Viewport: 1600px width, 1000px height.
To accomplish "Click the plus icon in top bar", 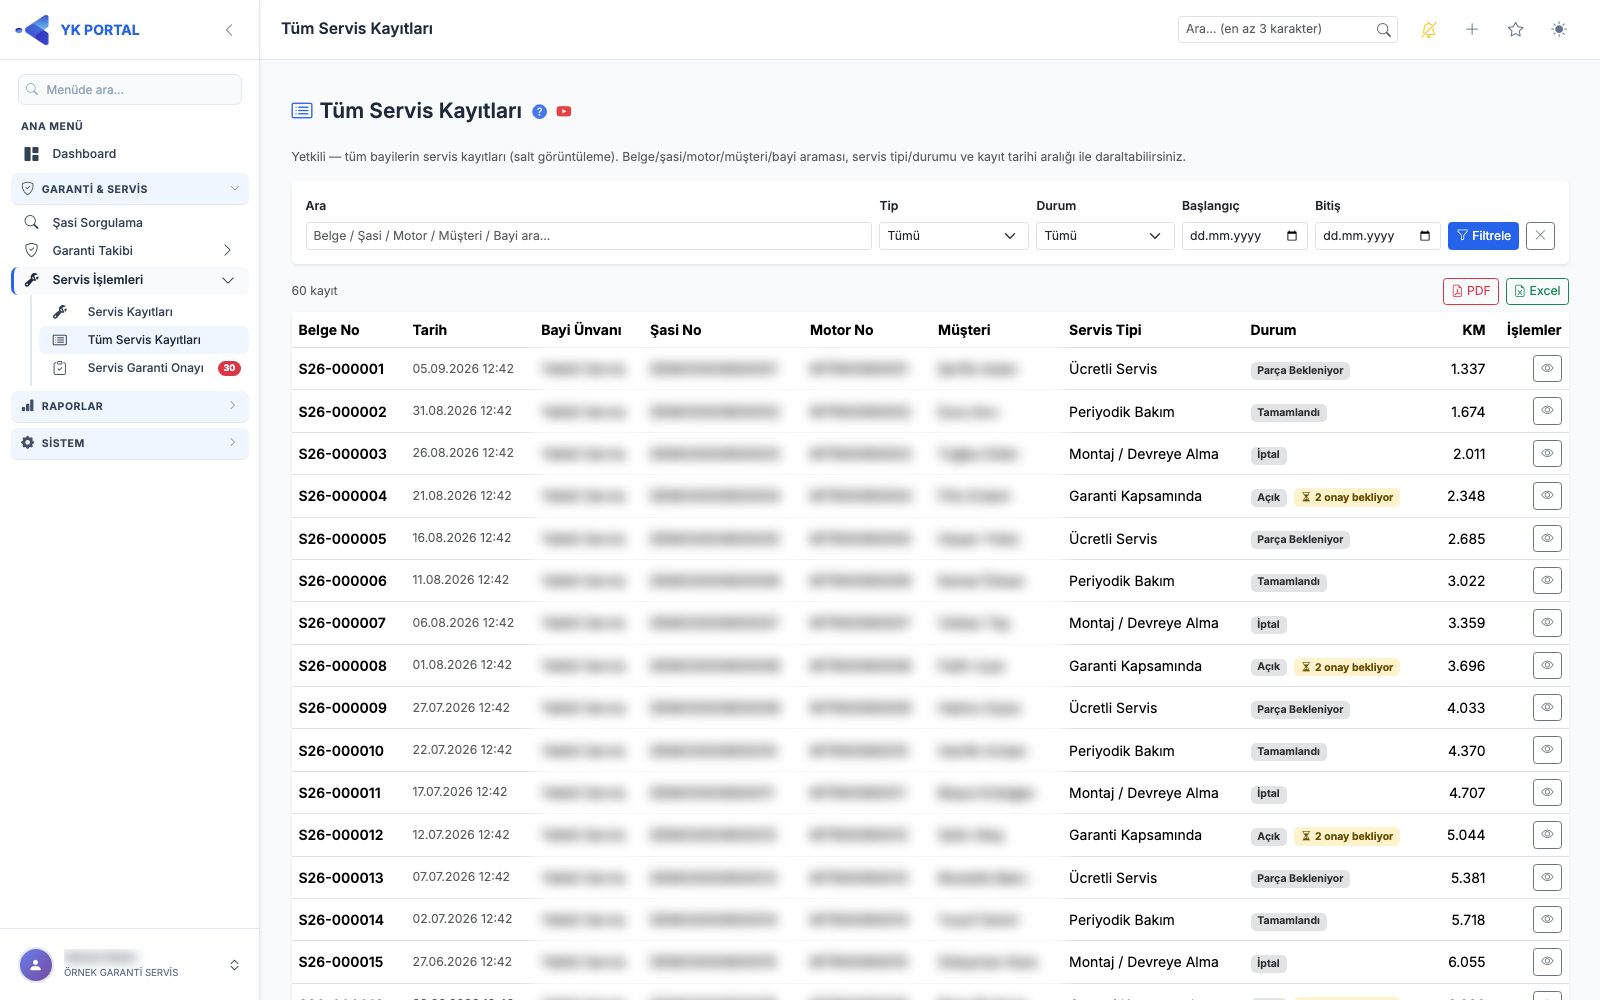I will tap(1472, 30).
